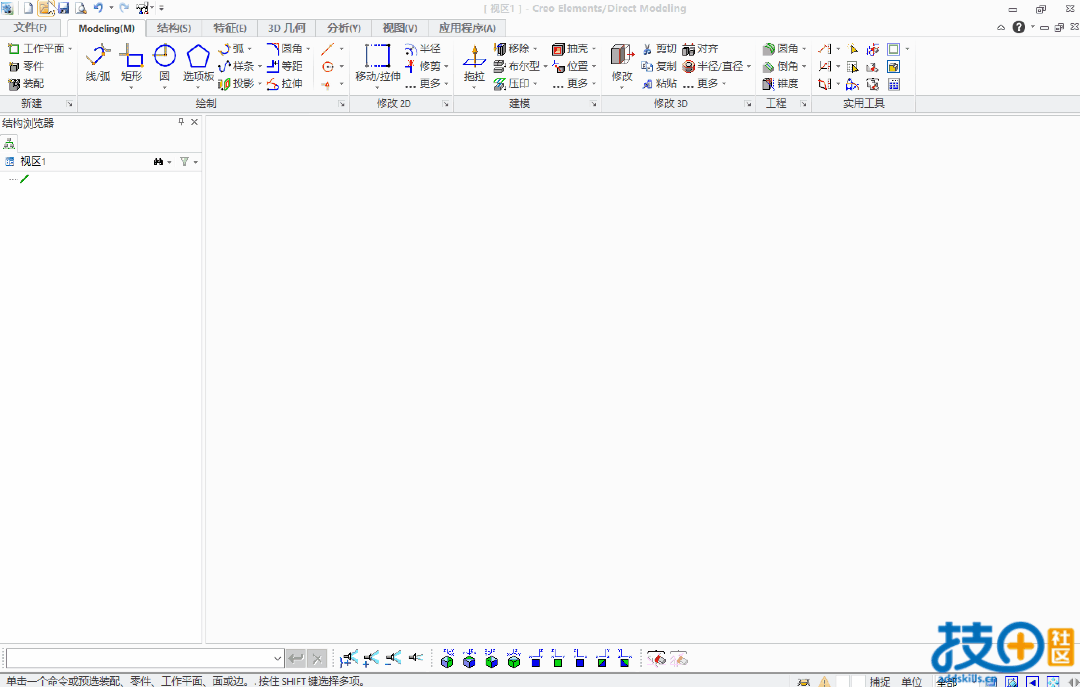The width and height of the screenshot is (1080, 687).
Task: Expand the 建模 group dialog launcher
Action: 594,103
